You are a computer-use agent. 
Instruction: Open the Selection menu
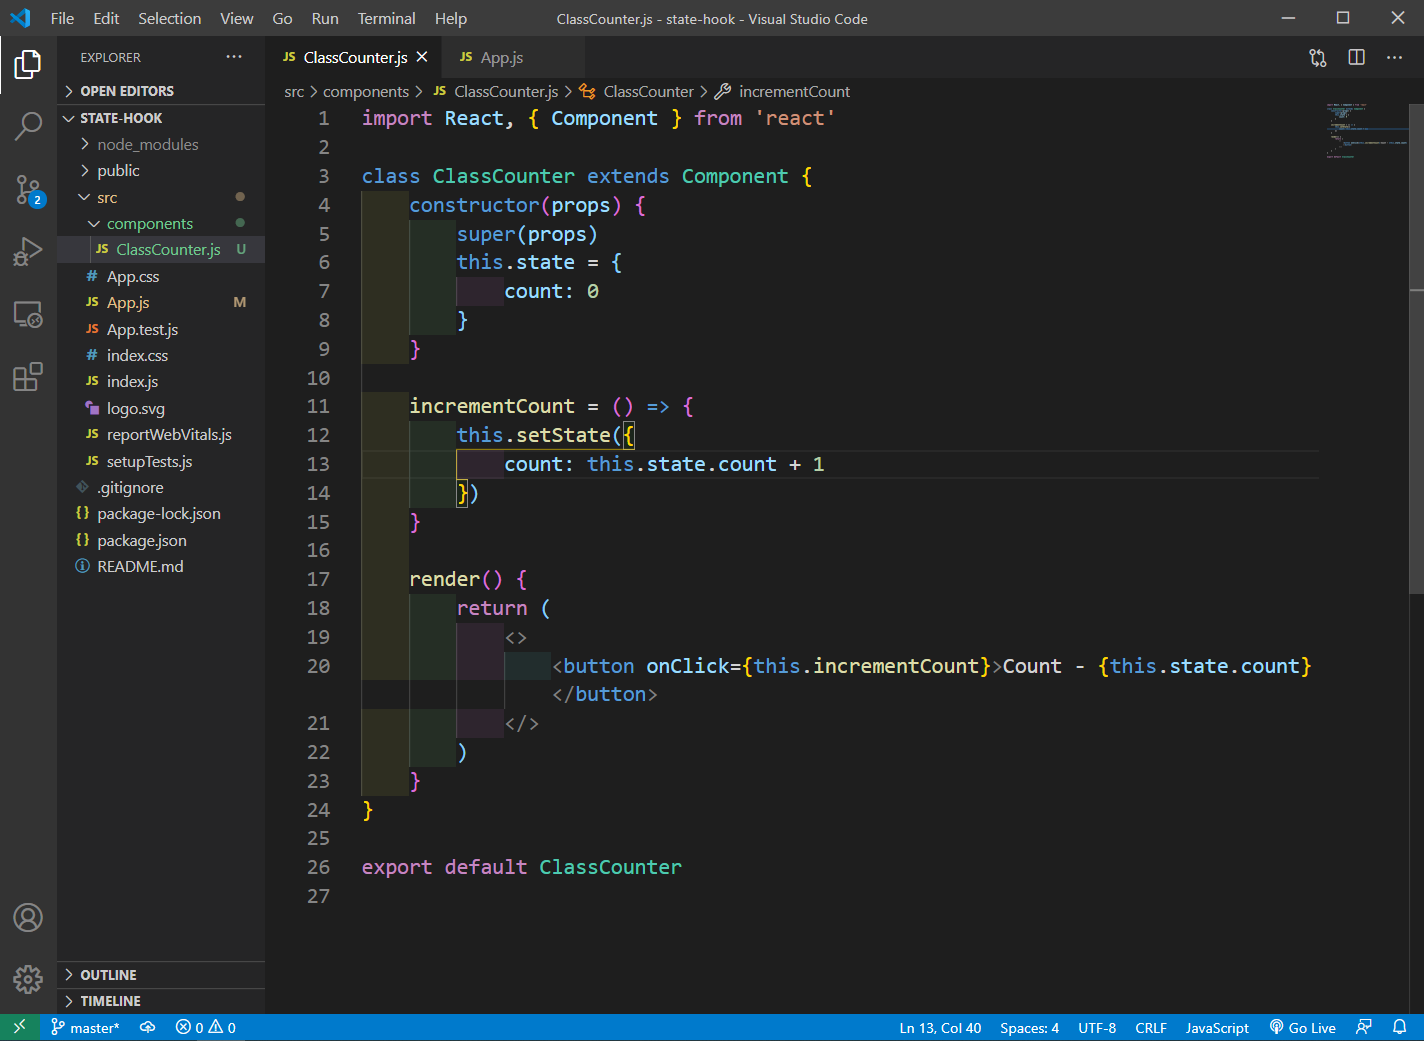(x=169, y=18)
